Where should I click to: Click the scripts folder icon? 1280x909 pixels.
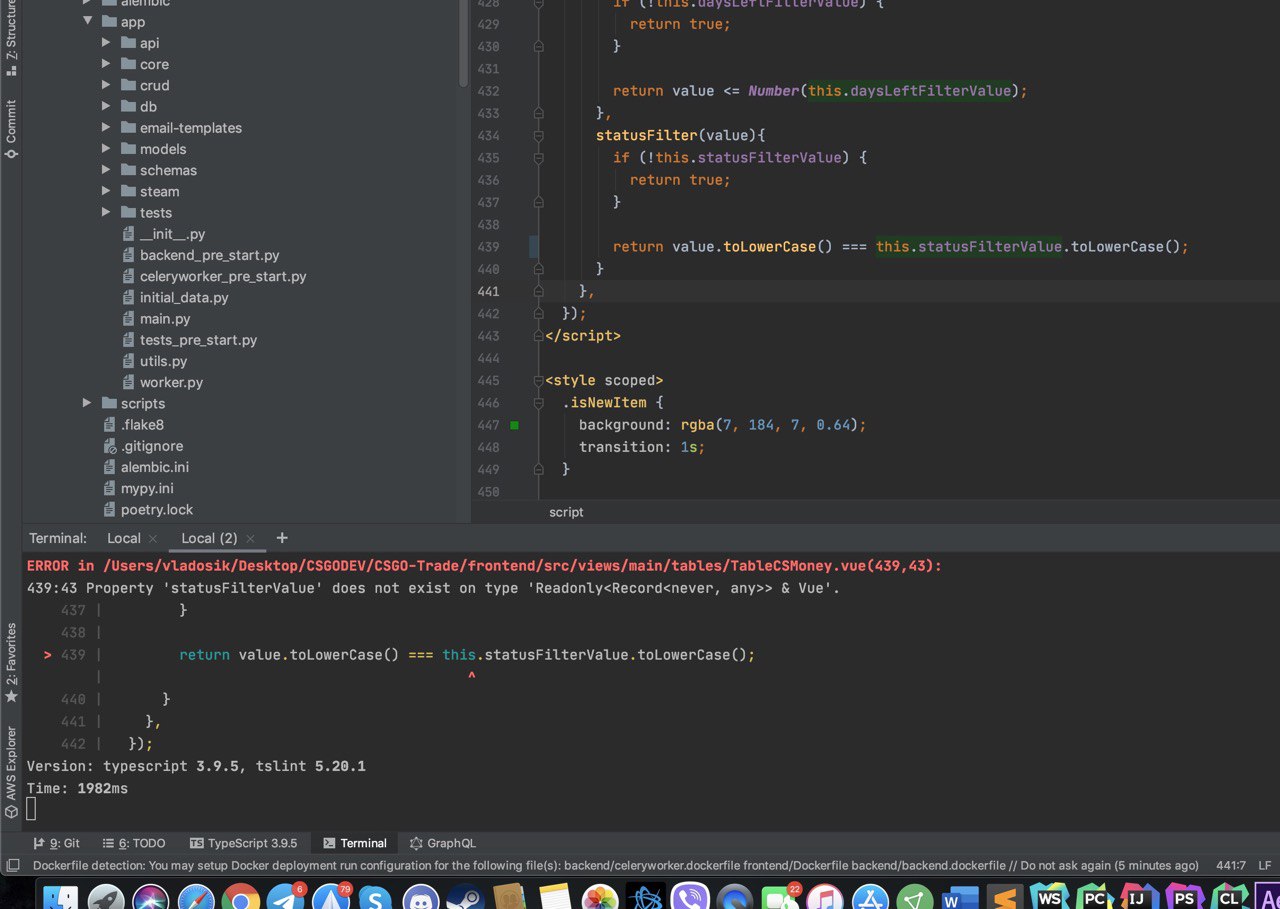pos(110,404)
